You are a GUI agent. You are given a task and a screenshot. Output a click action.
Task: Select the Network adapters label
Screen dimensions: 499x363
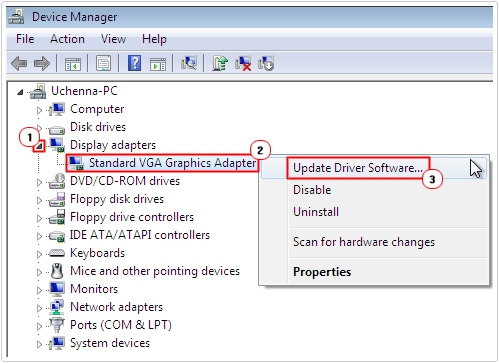tap(116, 307)
